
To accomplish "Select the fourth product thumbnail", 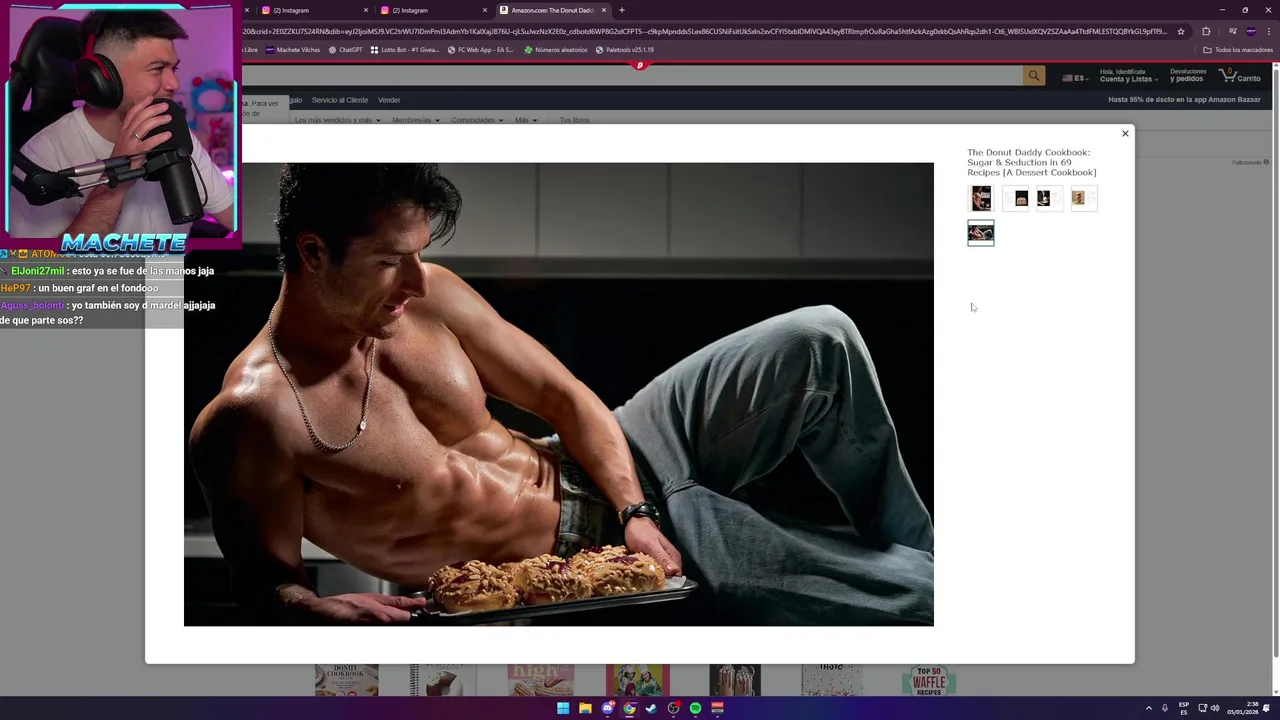I will pyautogui.click(x=1083, y=198).
